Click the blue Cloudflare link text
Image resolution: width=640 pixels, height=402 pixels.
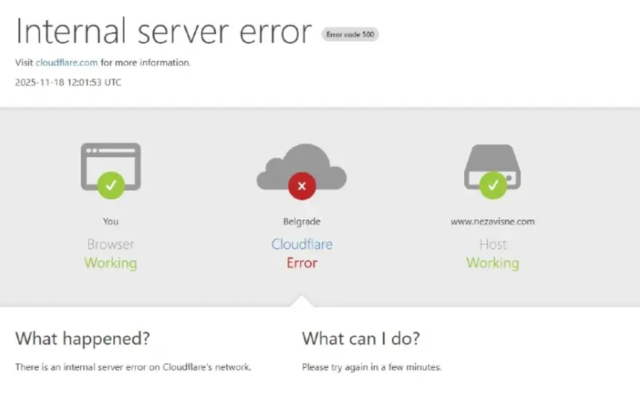[301, 244]
